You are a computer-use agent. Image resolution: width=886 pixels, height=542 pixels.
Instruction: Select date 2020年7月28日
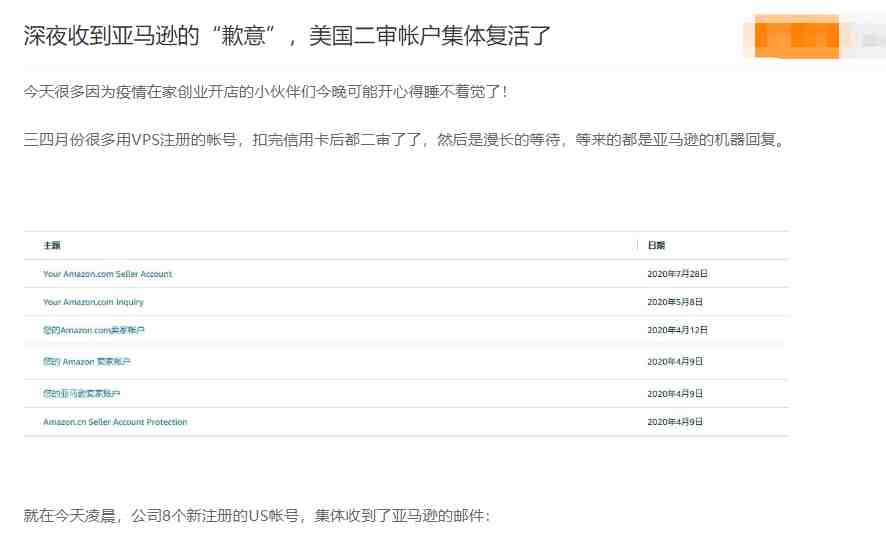tap(677, 274)
